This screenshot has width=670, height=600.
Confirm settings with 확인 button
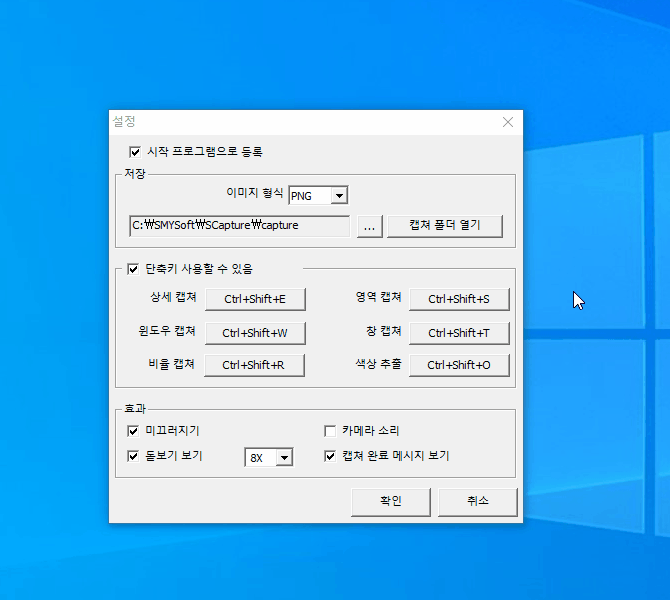391,502
